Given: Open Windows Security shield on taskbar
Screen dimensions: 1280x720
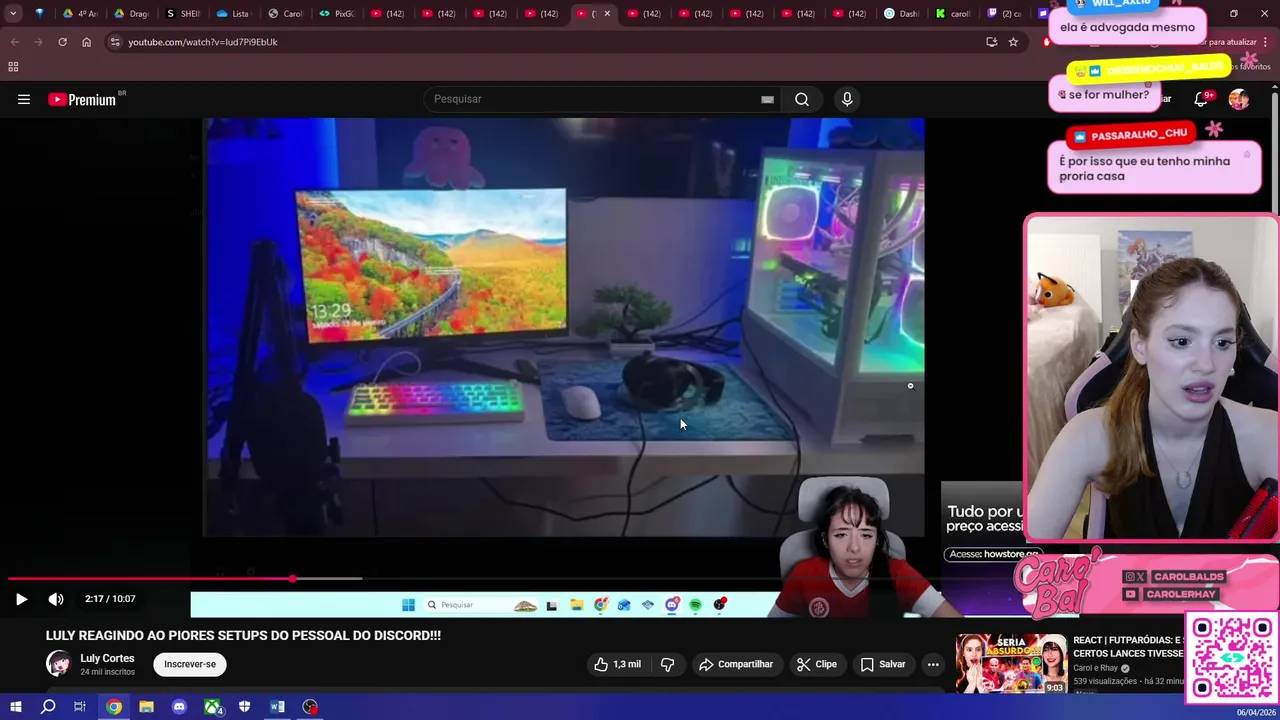Looking at the screenshot, I should click(245, 707).
